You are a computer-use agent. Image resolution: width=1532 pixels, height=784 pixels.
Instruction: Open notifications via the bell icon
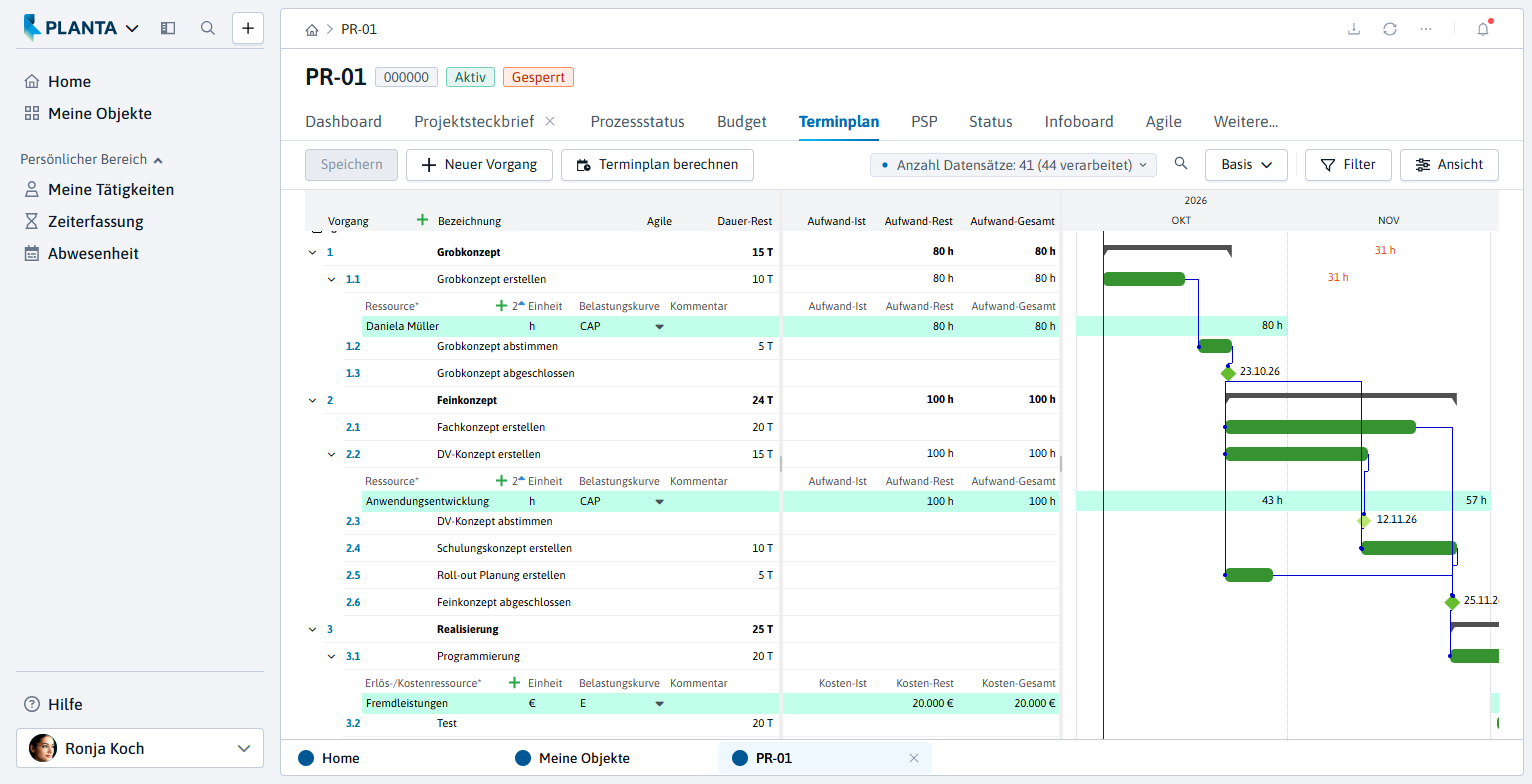tap(1483, 29)
